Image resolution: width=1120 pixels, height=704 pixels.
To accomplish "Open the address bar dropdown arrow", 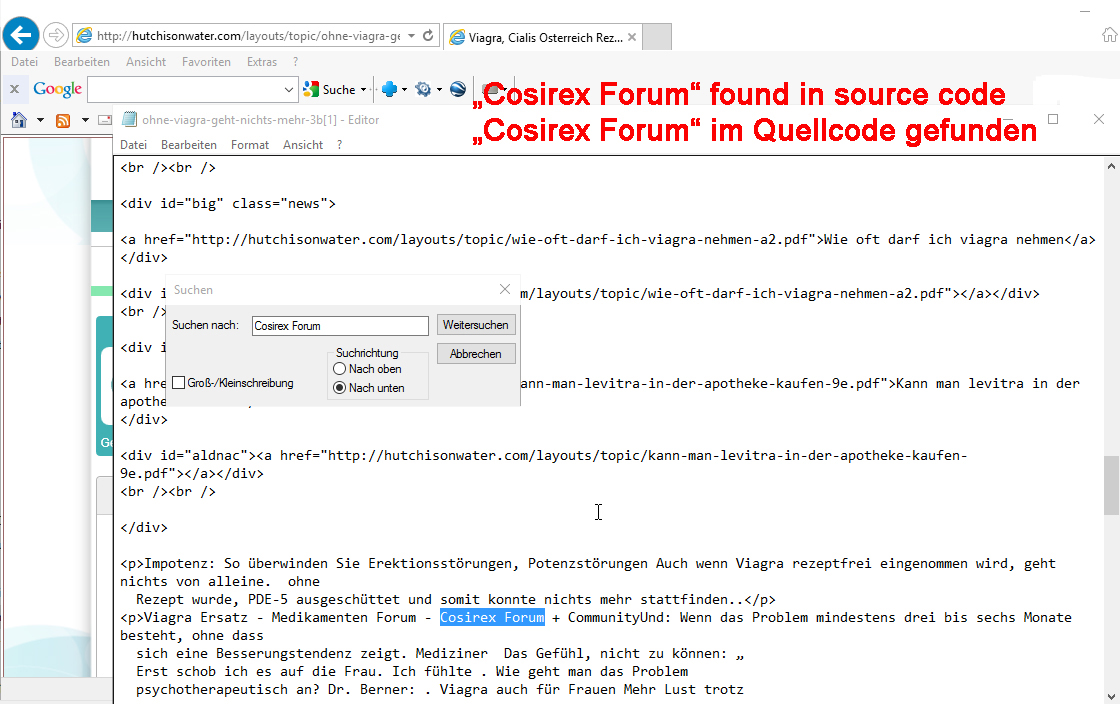I will [x=411, y=36].
